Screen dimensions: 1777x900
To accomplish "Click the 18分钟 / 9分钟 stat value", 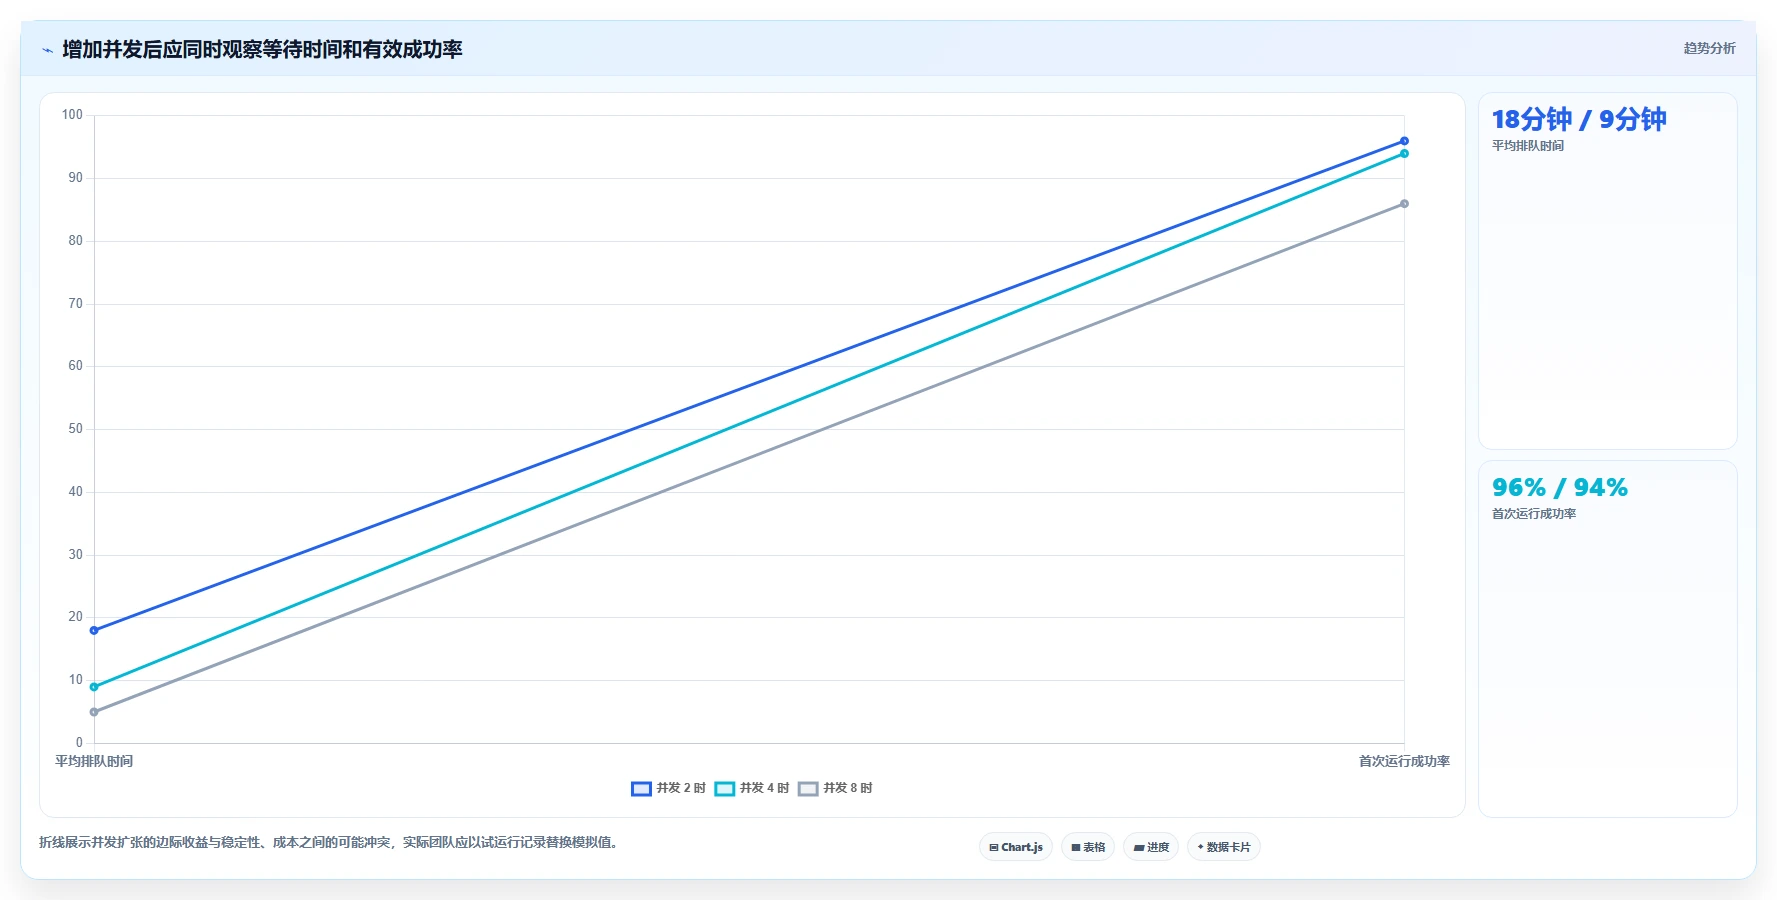I will click(1579, 120).
